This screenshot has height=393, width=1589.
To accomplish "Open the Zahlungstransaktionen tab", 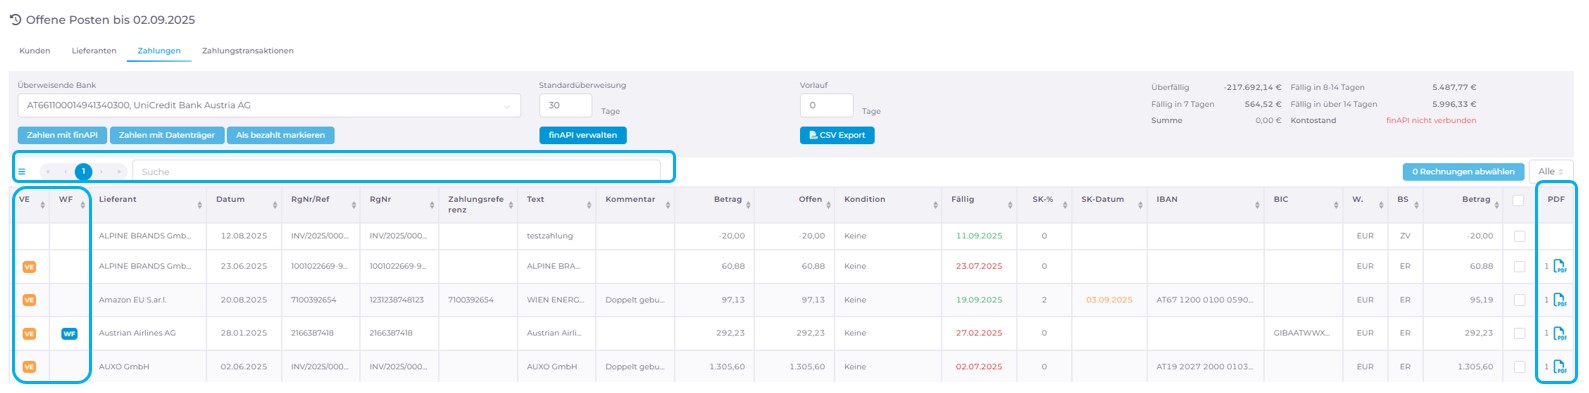I will 248,51.
